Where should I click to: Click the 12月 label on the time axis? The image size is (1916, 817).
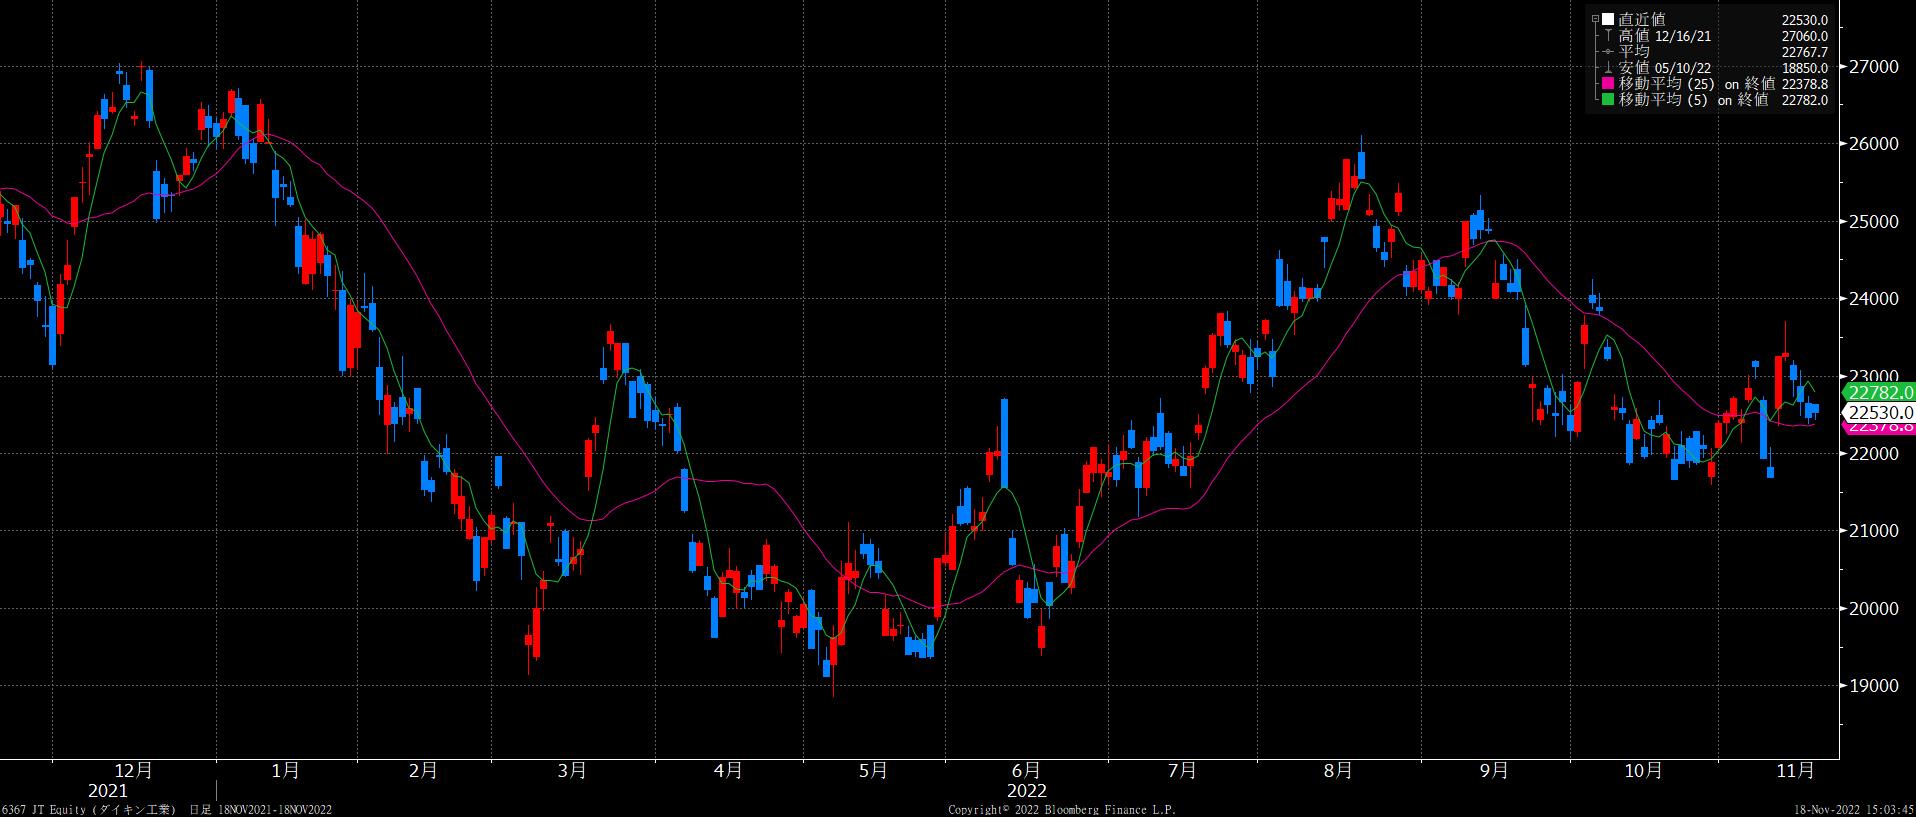[x=134, y=771]
